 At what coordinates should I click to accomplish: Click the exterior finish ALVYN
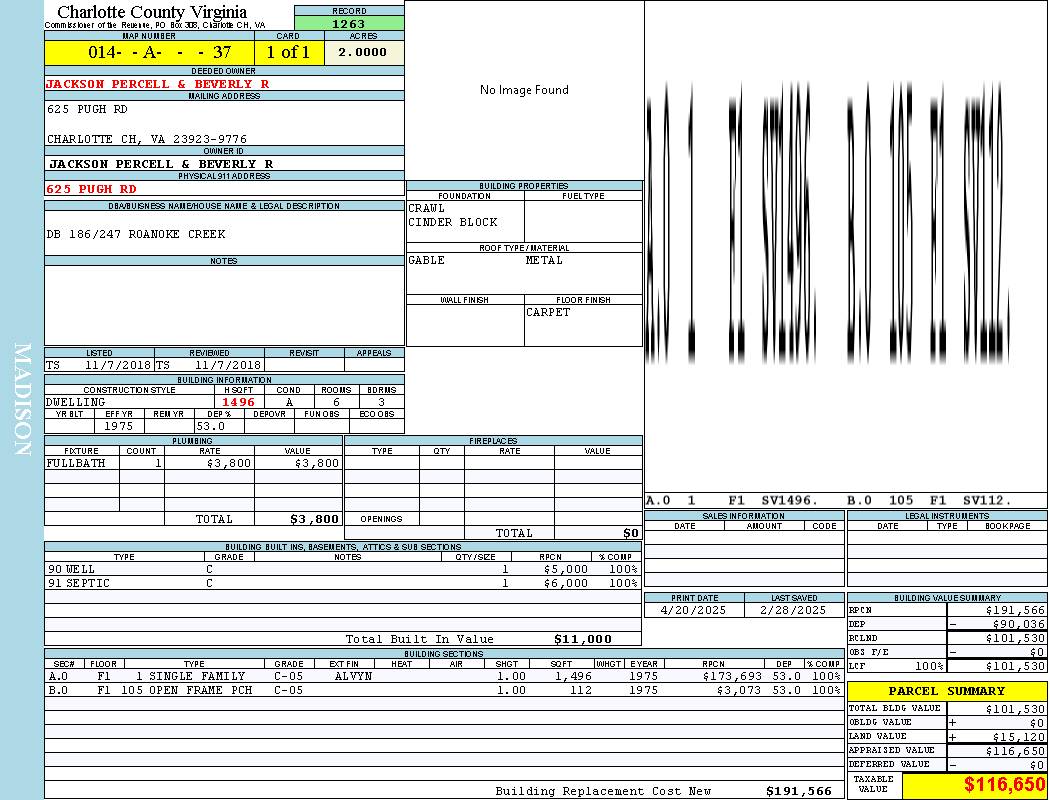353,676
